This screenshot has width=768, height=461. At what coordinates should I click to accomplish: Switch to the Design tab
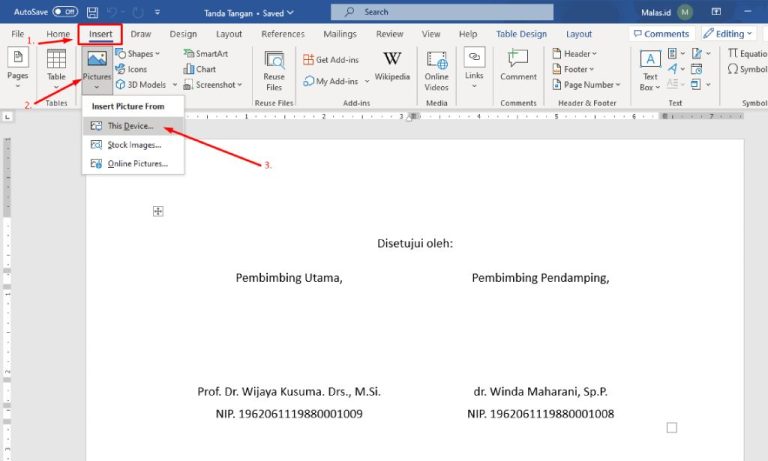[x=183, y=34]
